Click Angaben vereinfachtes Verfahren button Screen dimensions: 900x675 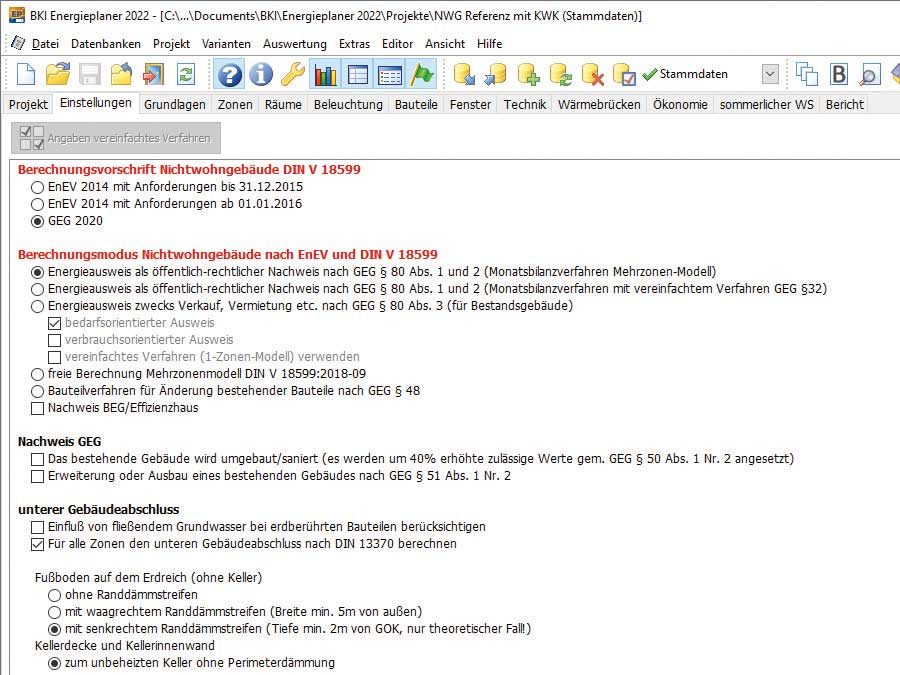(116, 138)
